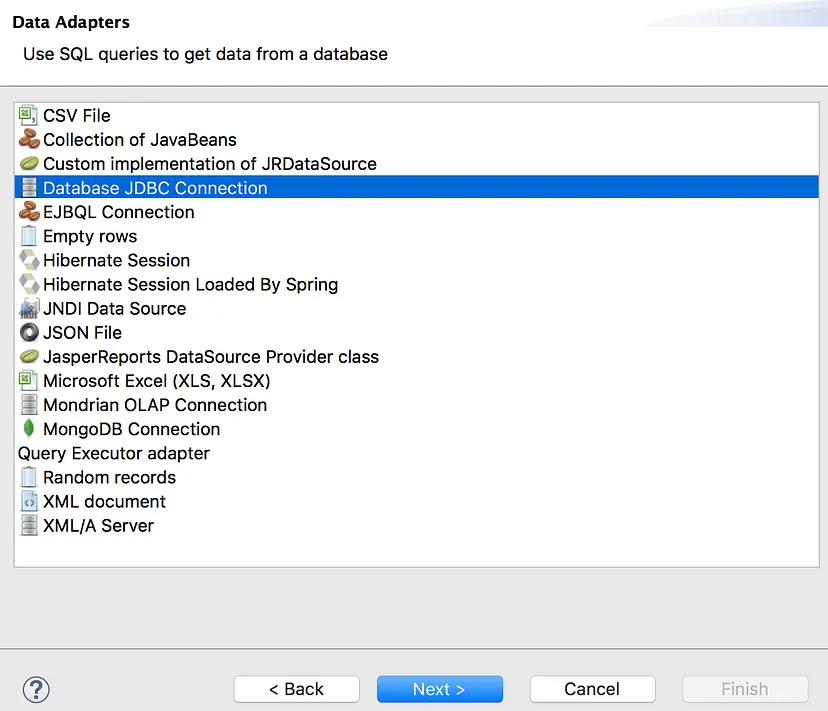Click the Collection of JavaBeans bean icon

point(29,140)
